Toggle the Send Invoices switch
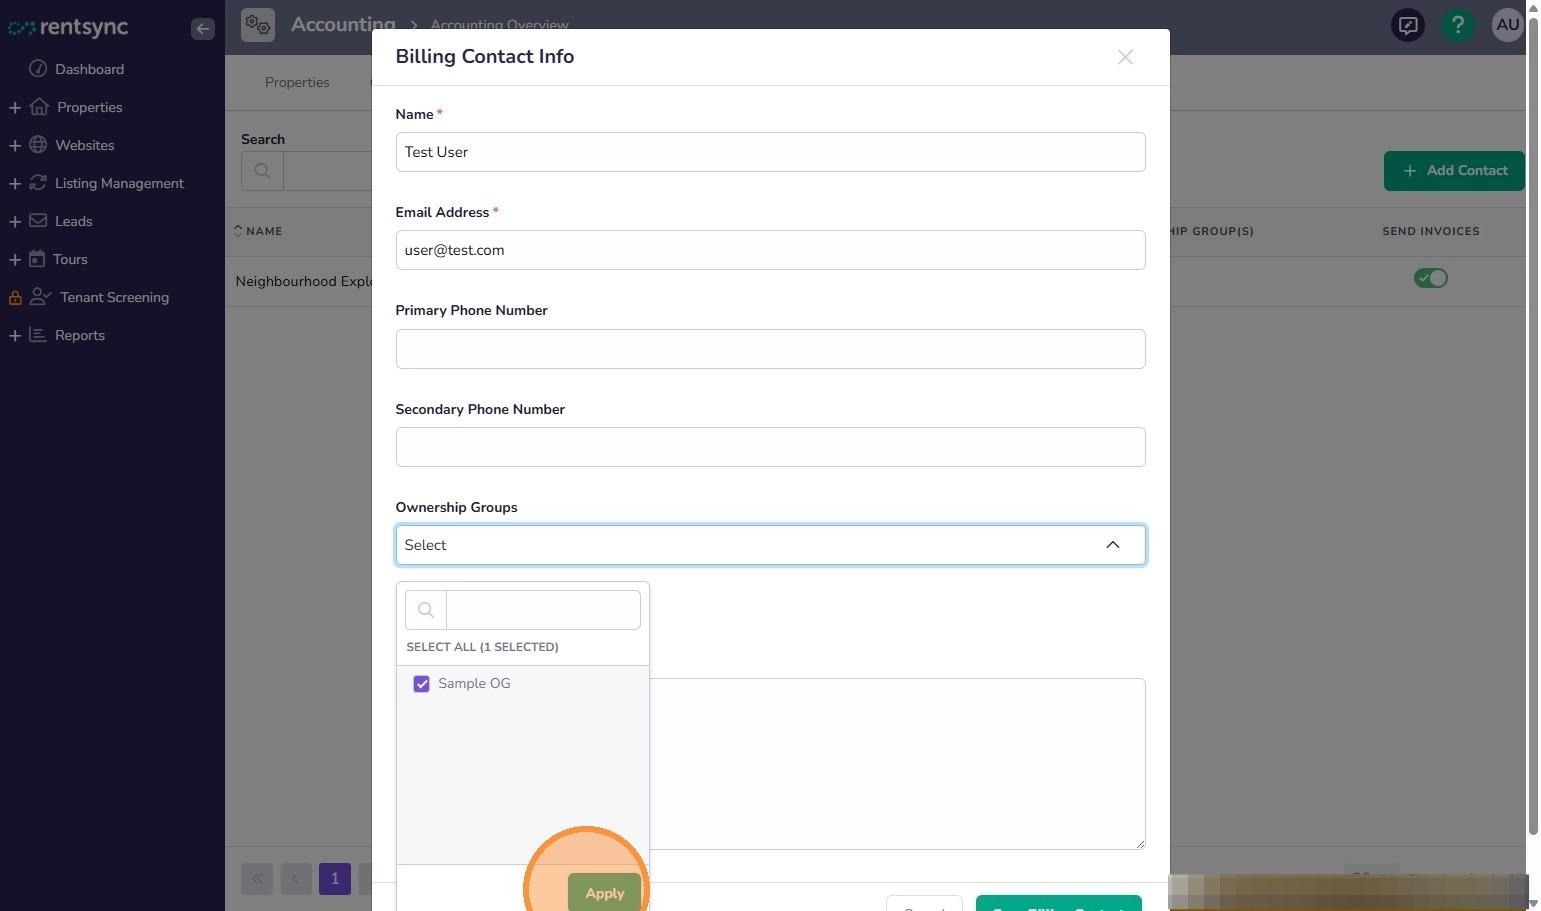 click(1431, 278)
